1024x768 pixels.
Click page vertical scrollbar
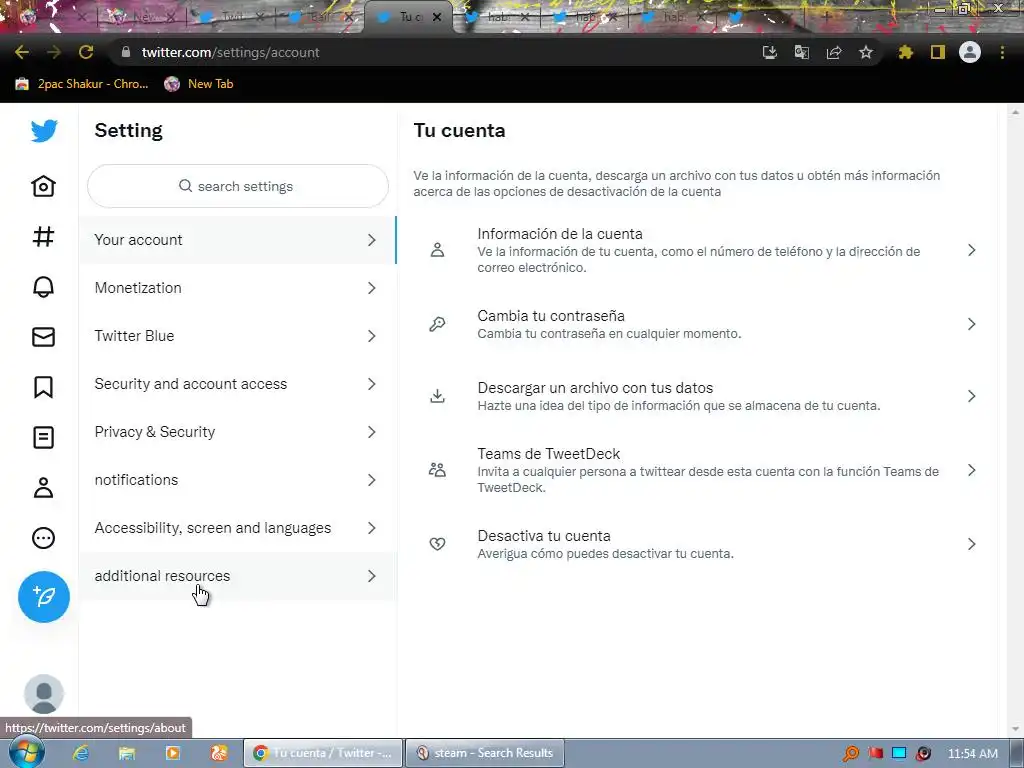pos(1015,421)
